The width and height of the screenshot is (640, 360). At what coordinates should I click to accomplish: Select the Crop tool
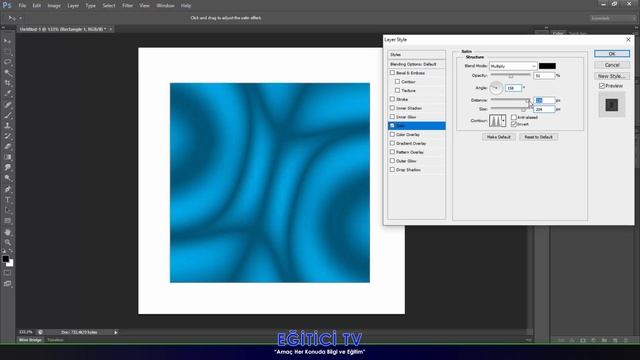(7, 83)
